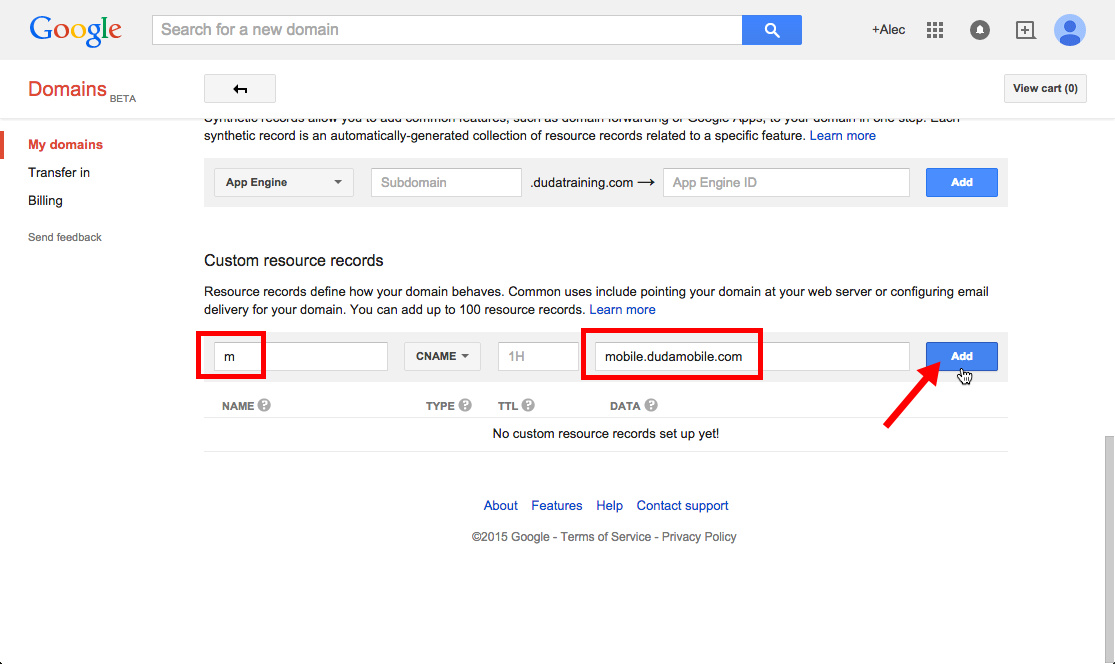Image resolution: width=1115 pixels, height=664 pixels.
Task: Click the +Alec profile link
Action: tap(888, 30)
